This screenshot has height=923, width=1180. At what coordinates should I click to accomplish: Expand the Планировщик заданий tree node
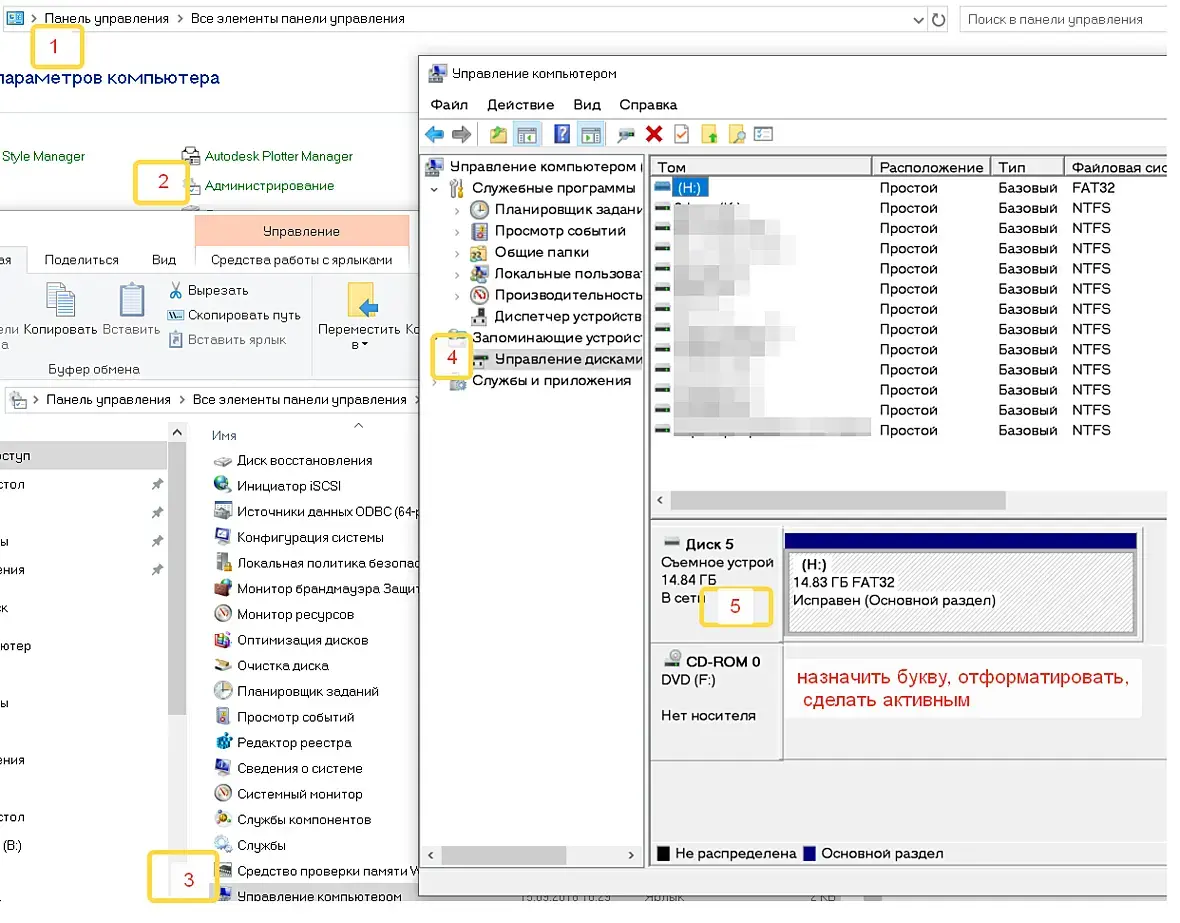[457, 211]
